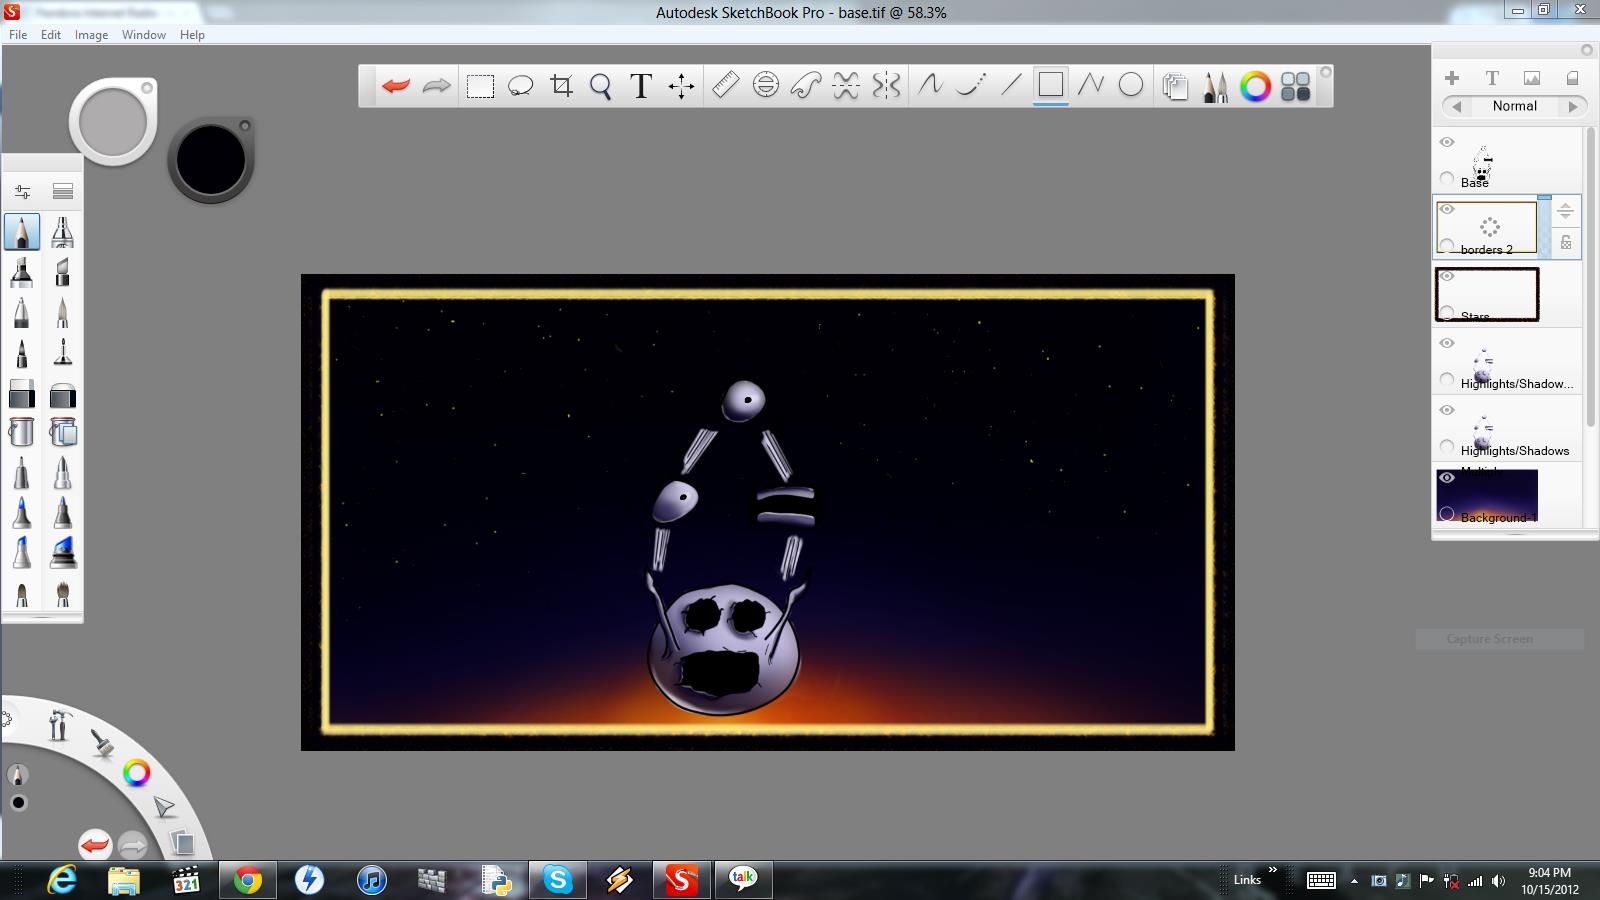Open the lagoon color wheel selector
Viewport: 1600px width, 900px height.
pyautogui.click(x=136, y=772)
